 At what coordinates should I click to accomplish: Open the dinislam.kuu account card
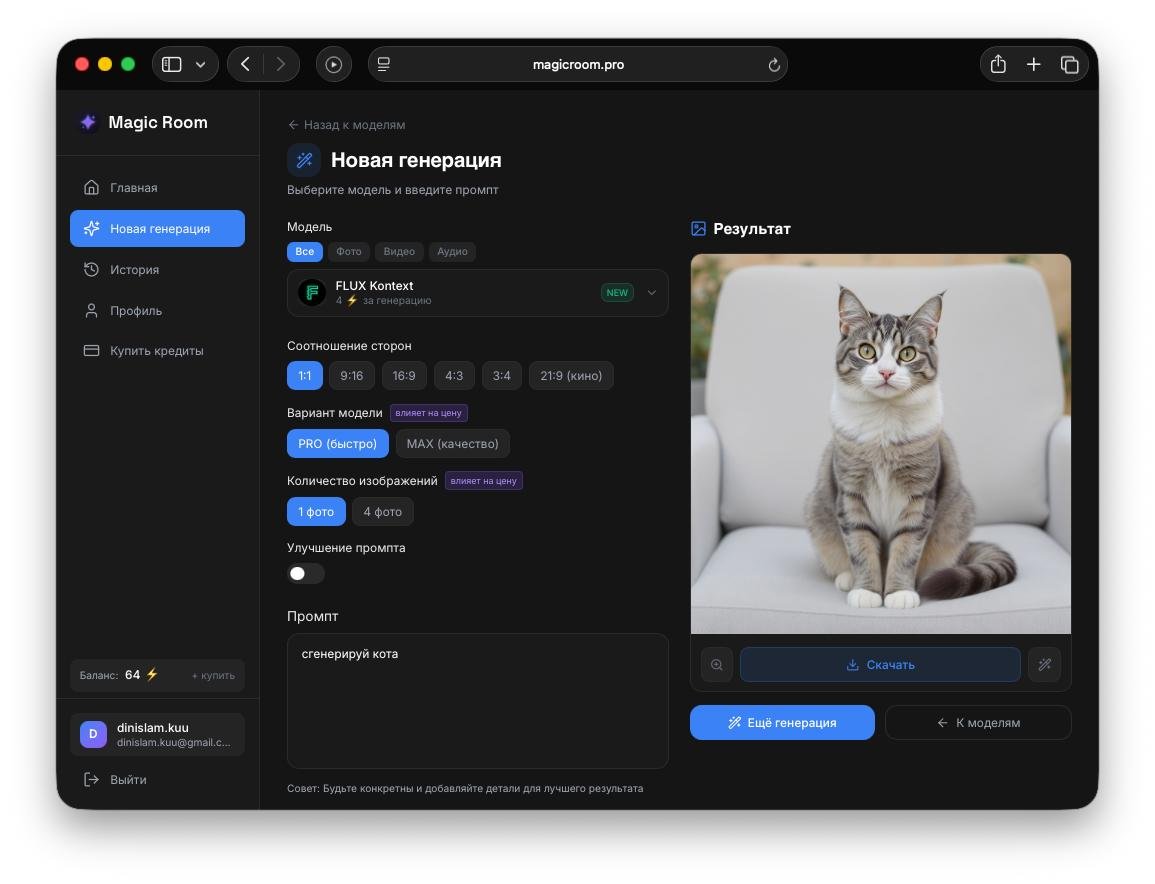157,734
